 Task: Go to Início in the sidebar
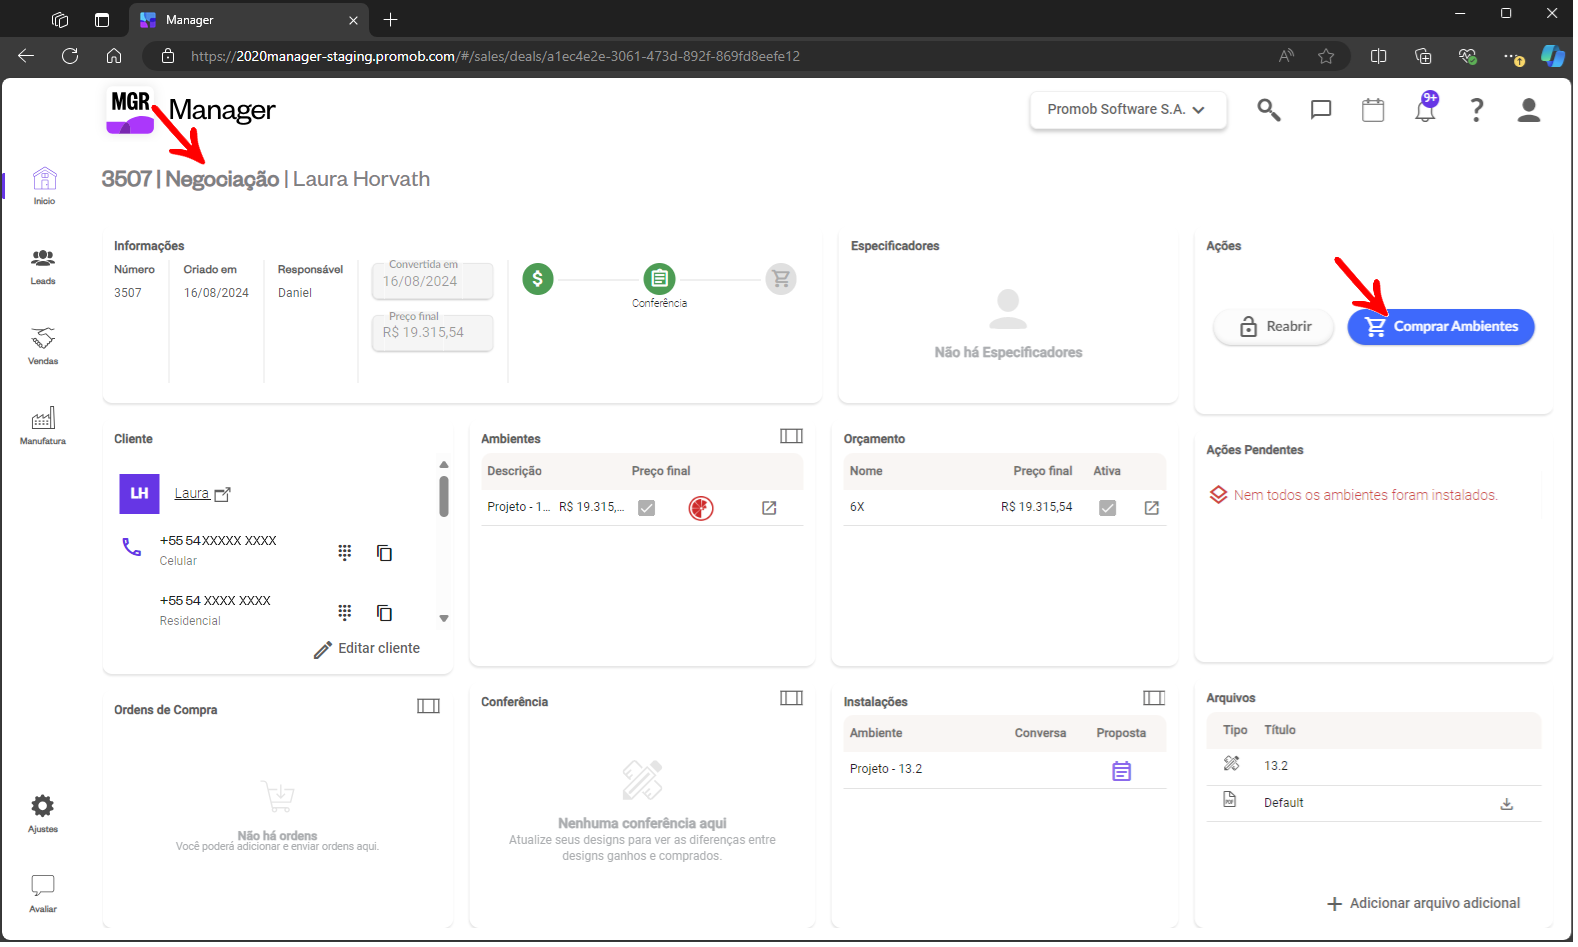pyautogui.click(x=44, y=186)
